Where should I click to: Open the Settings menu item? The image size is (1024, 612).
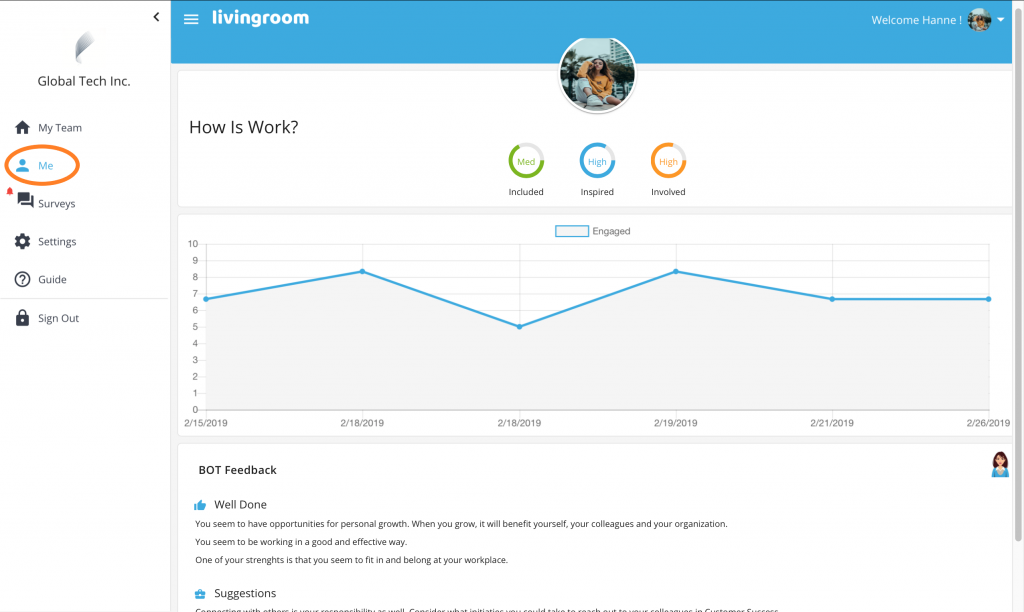tap(57, 241)
